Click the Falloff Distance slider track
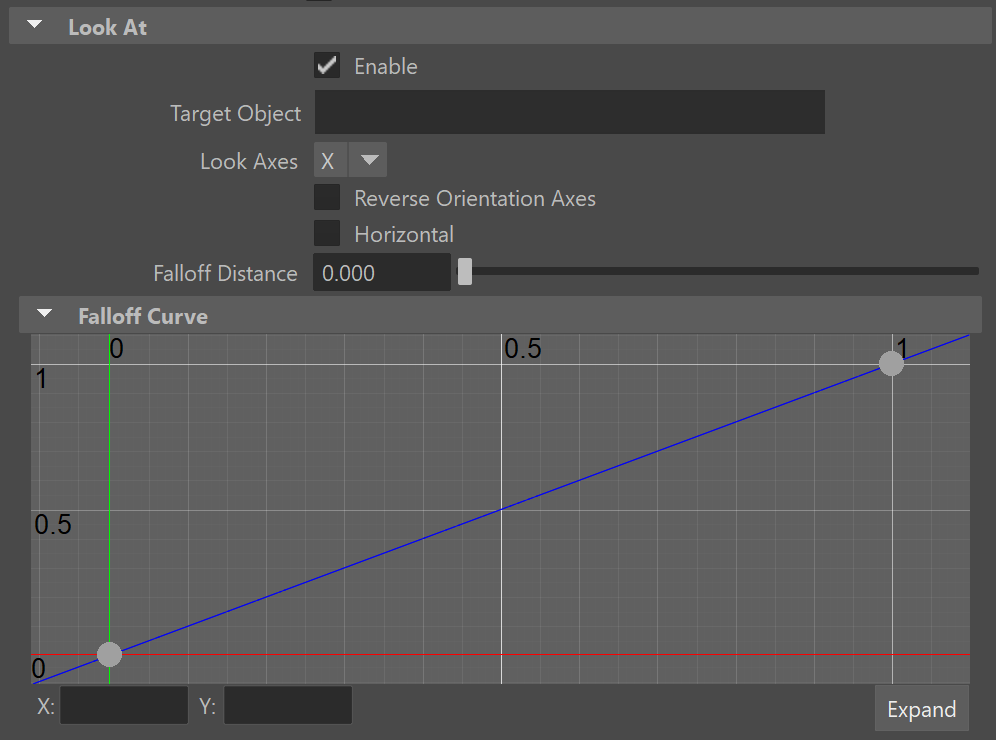This screenshot has width=996, height=740. point(718,271)
